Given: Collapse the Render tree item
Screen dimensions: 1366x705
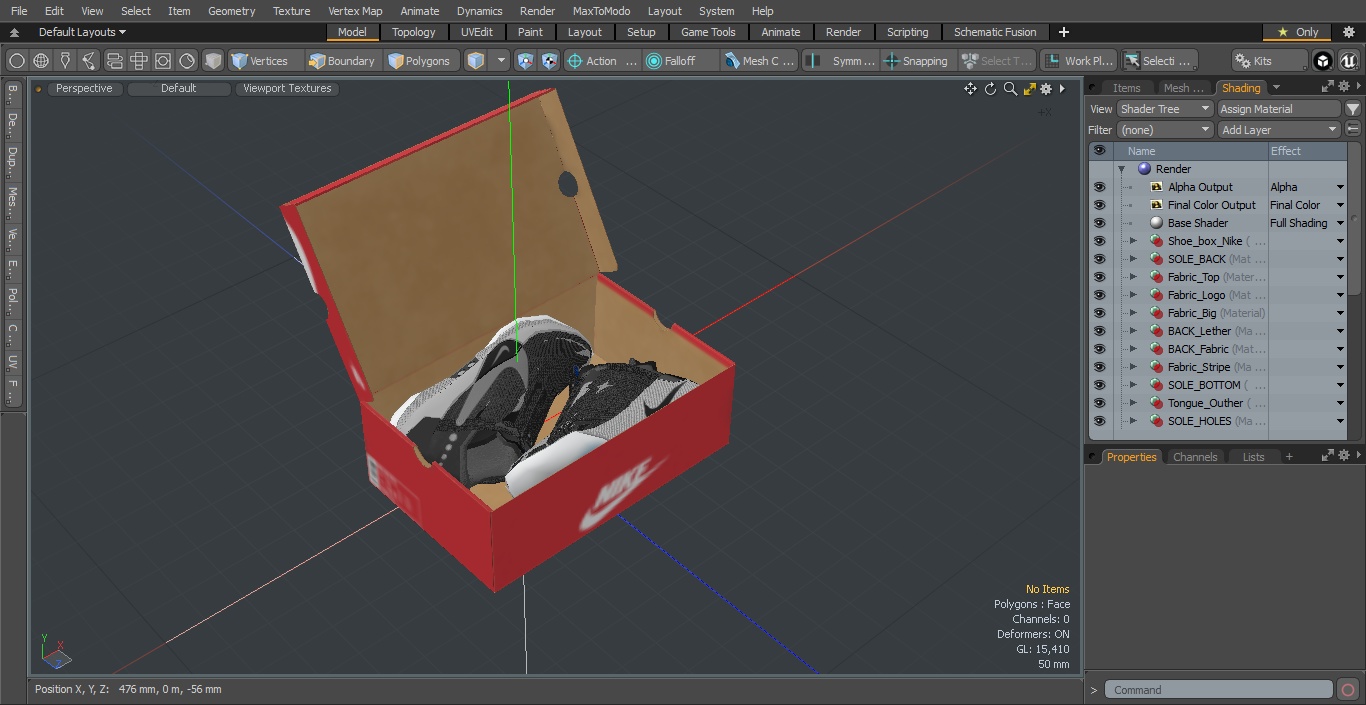Looking at the screenshot, I should [x=1122, y=169].
